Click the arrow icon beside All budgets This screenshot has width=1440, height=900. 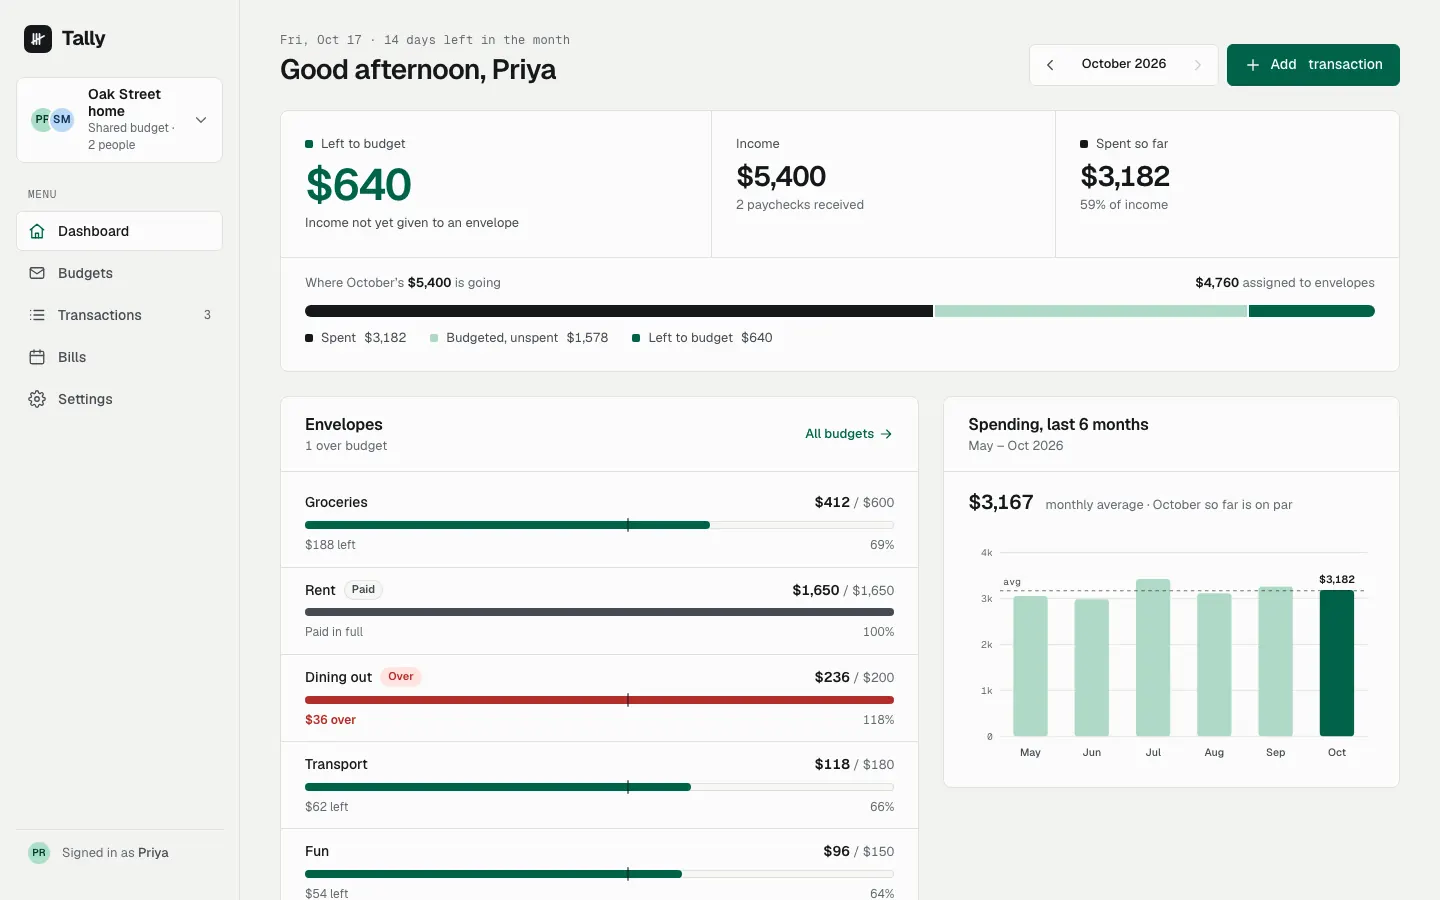886,434
